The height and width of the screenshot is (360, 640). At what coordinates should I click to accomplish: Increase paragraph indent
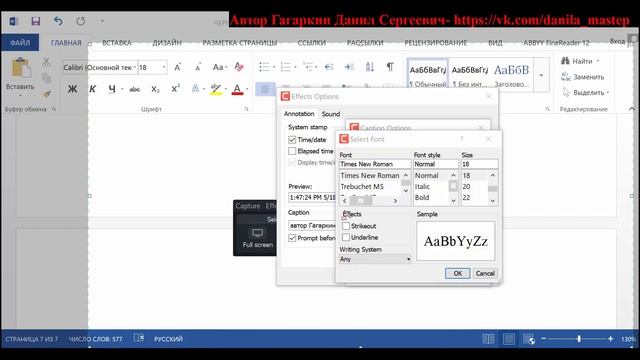(349, 67)
